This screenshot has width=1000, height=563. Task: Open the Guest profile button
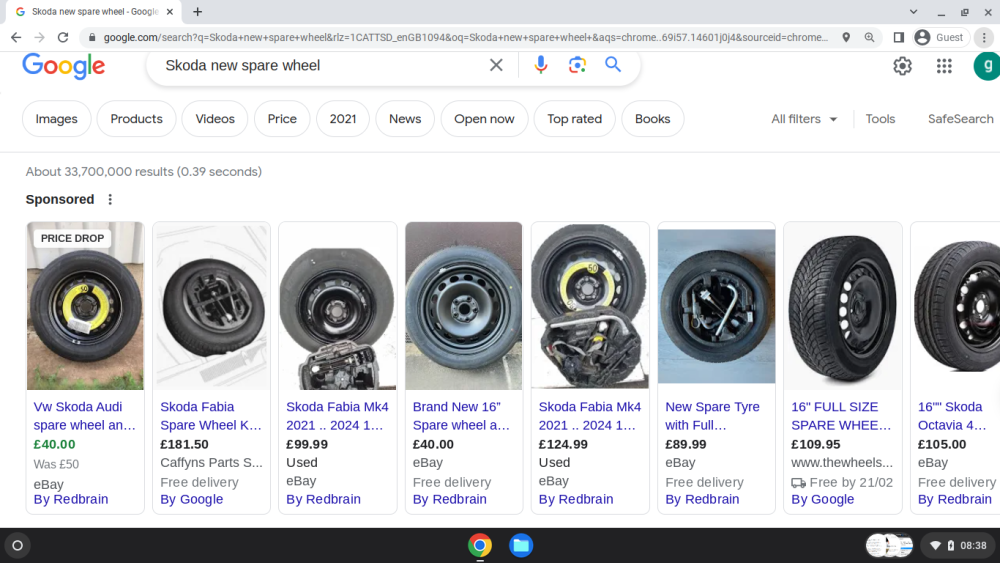940,38
